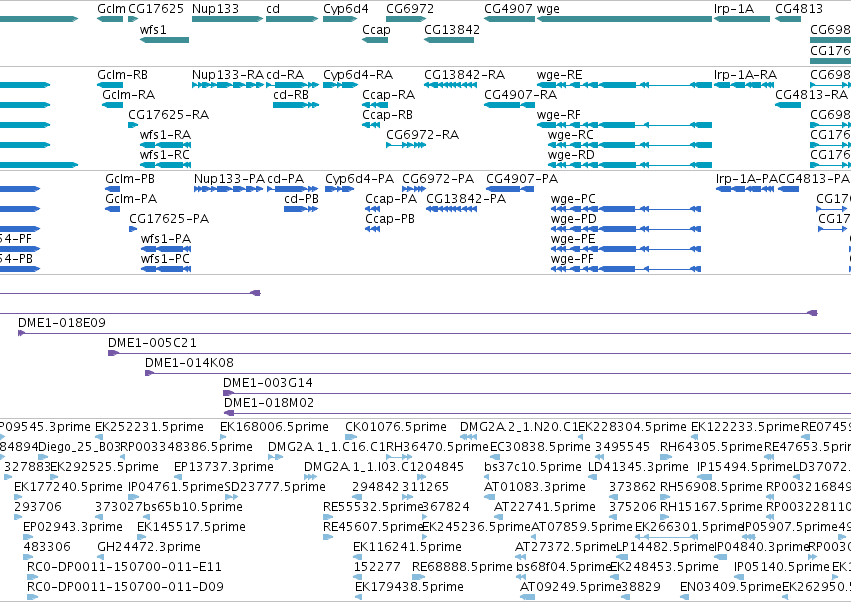Select the AT27372.5prime EST label

coord(566,547)
